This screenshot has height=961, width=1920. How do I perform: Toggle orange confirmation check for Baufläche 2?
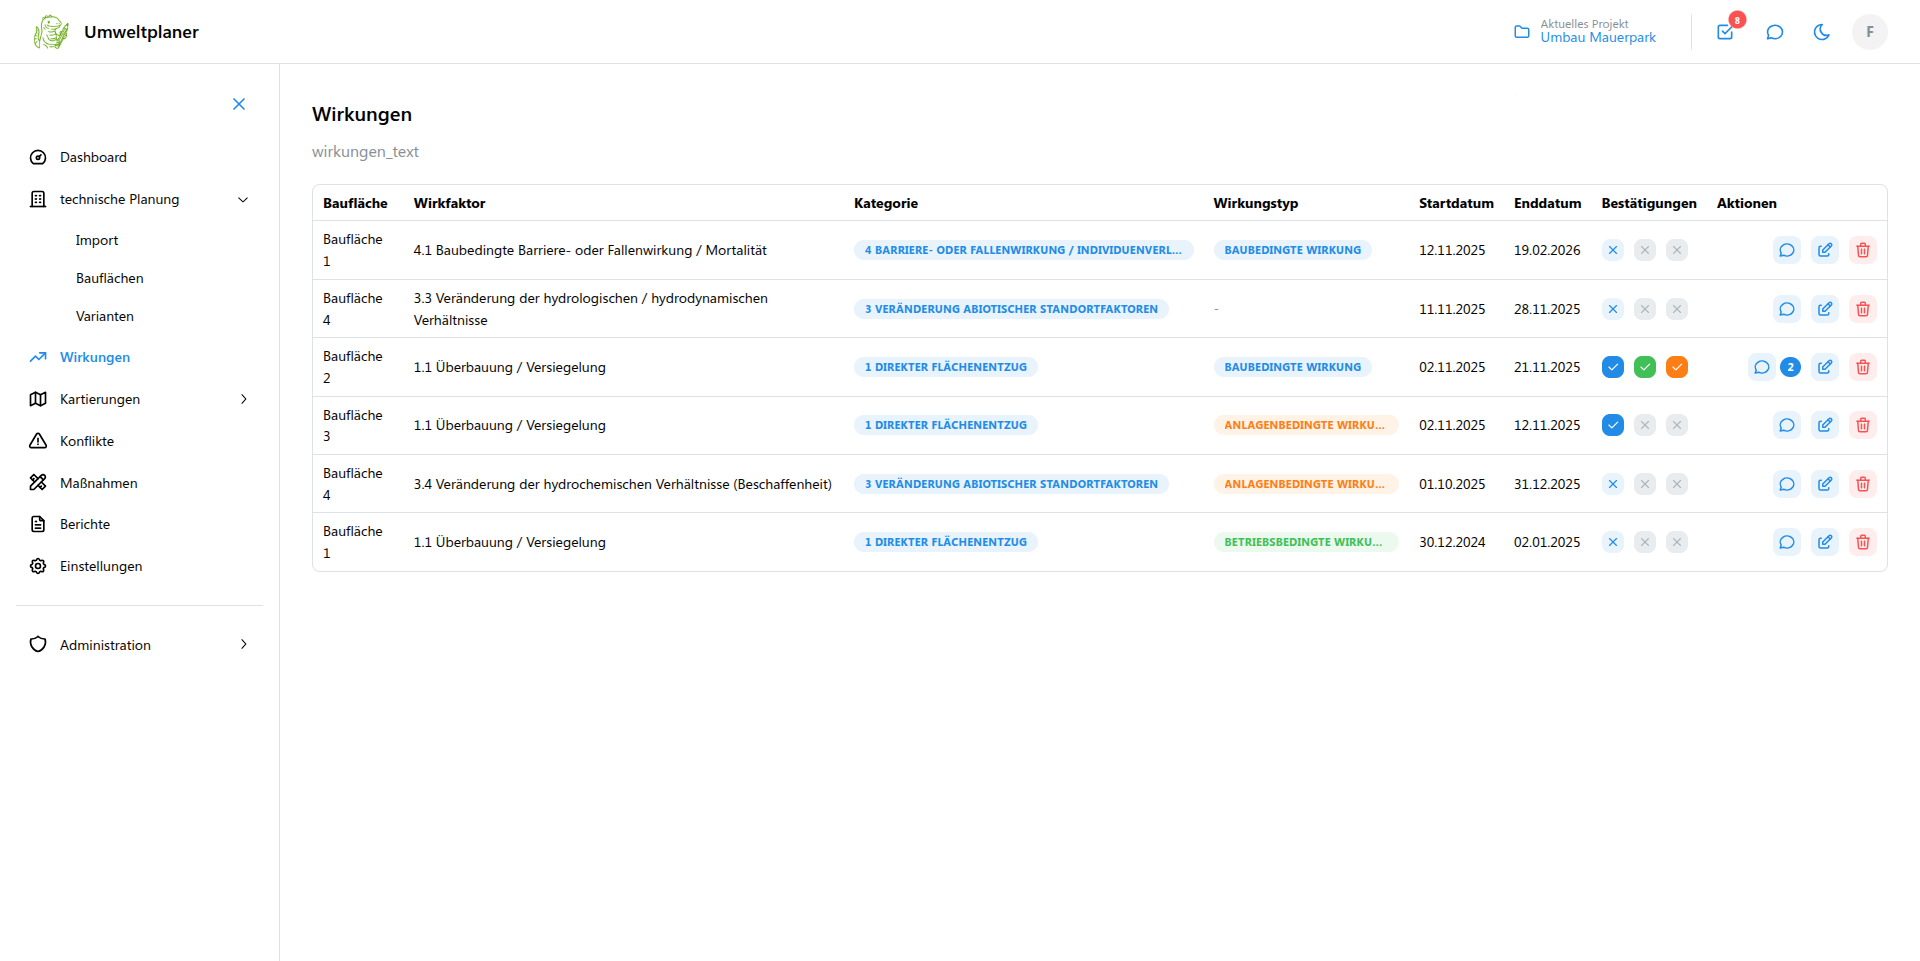[1677, 367]
